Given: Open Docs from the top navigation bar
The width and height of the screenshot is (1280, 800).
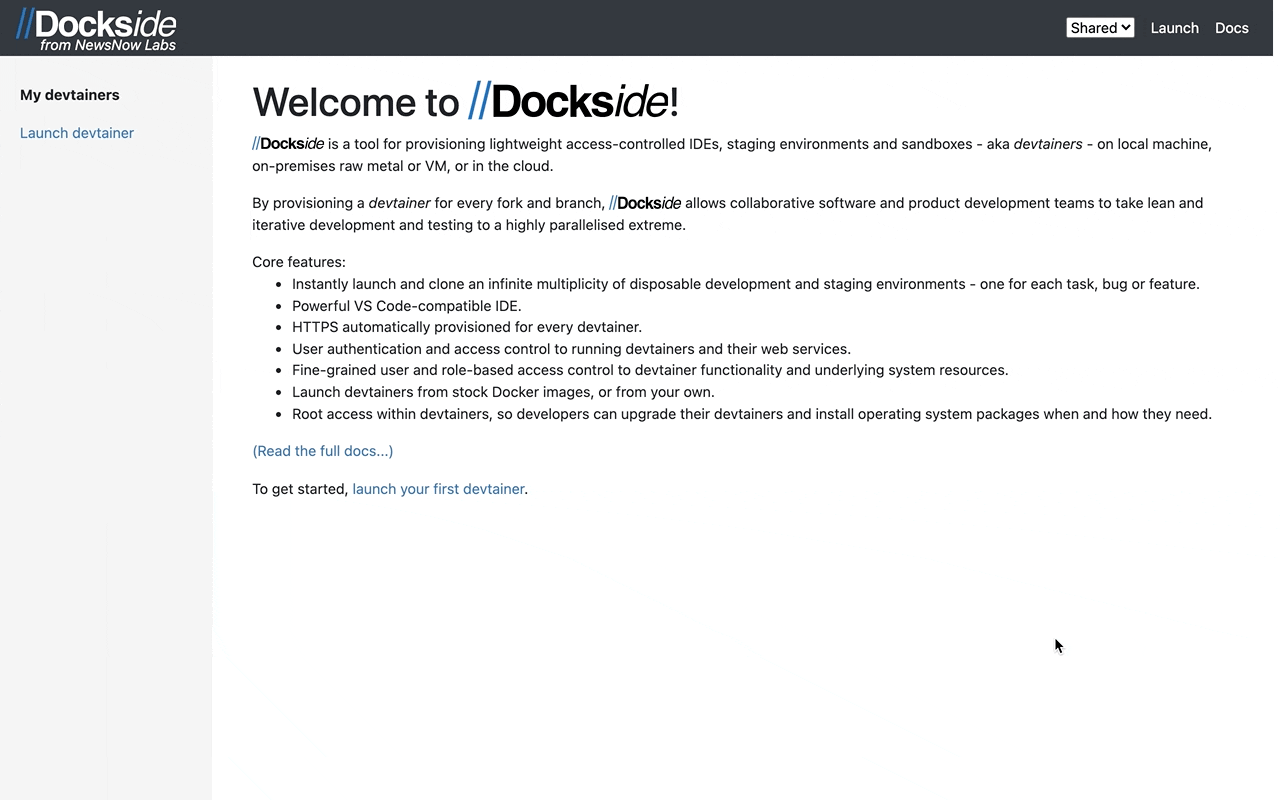Looking at the screenshot, I should coord(1231,28).
